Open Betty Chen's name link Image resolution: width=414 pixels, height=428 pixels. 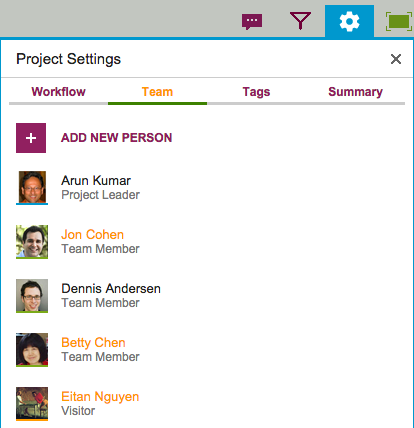93,343
